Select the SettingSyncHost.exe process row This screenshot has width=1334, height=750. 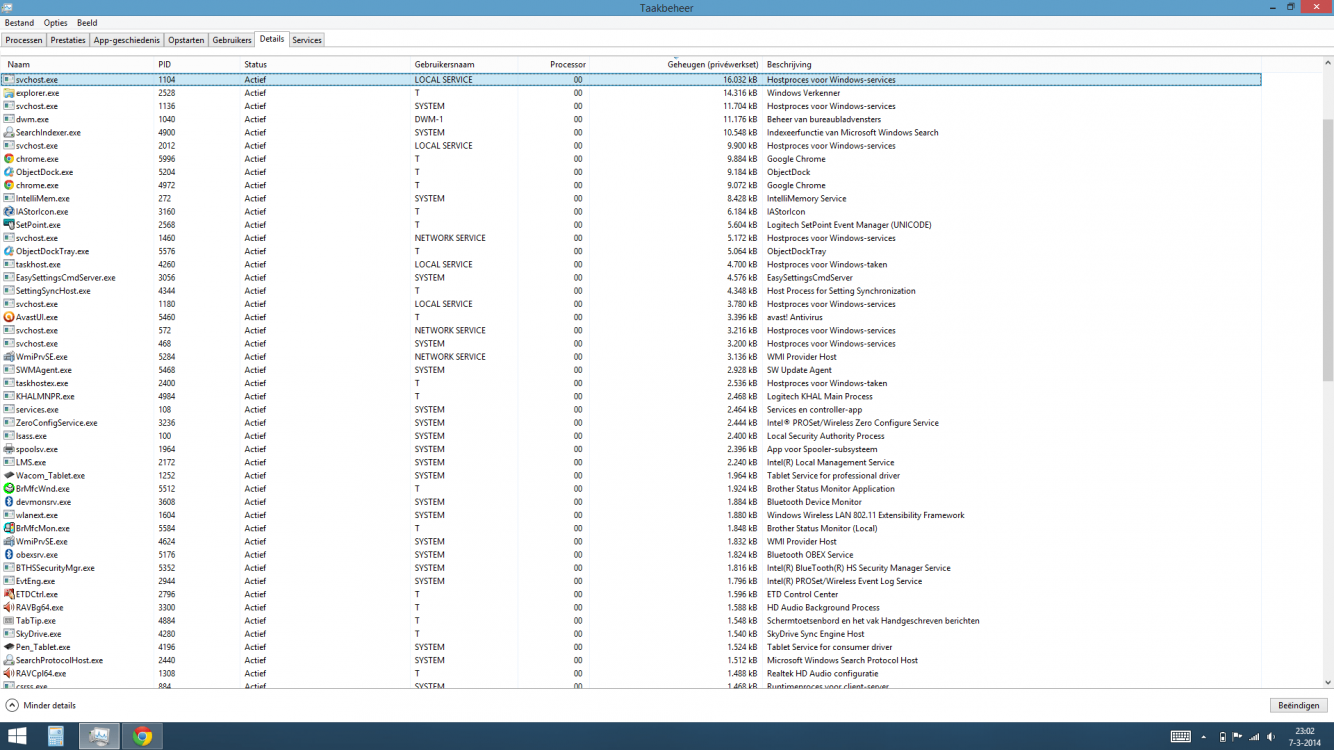tap(631, 291)
